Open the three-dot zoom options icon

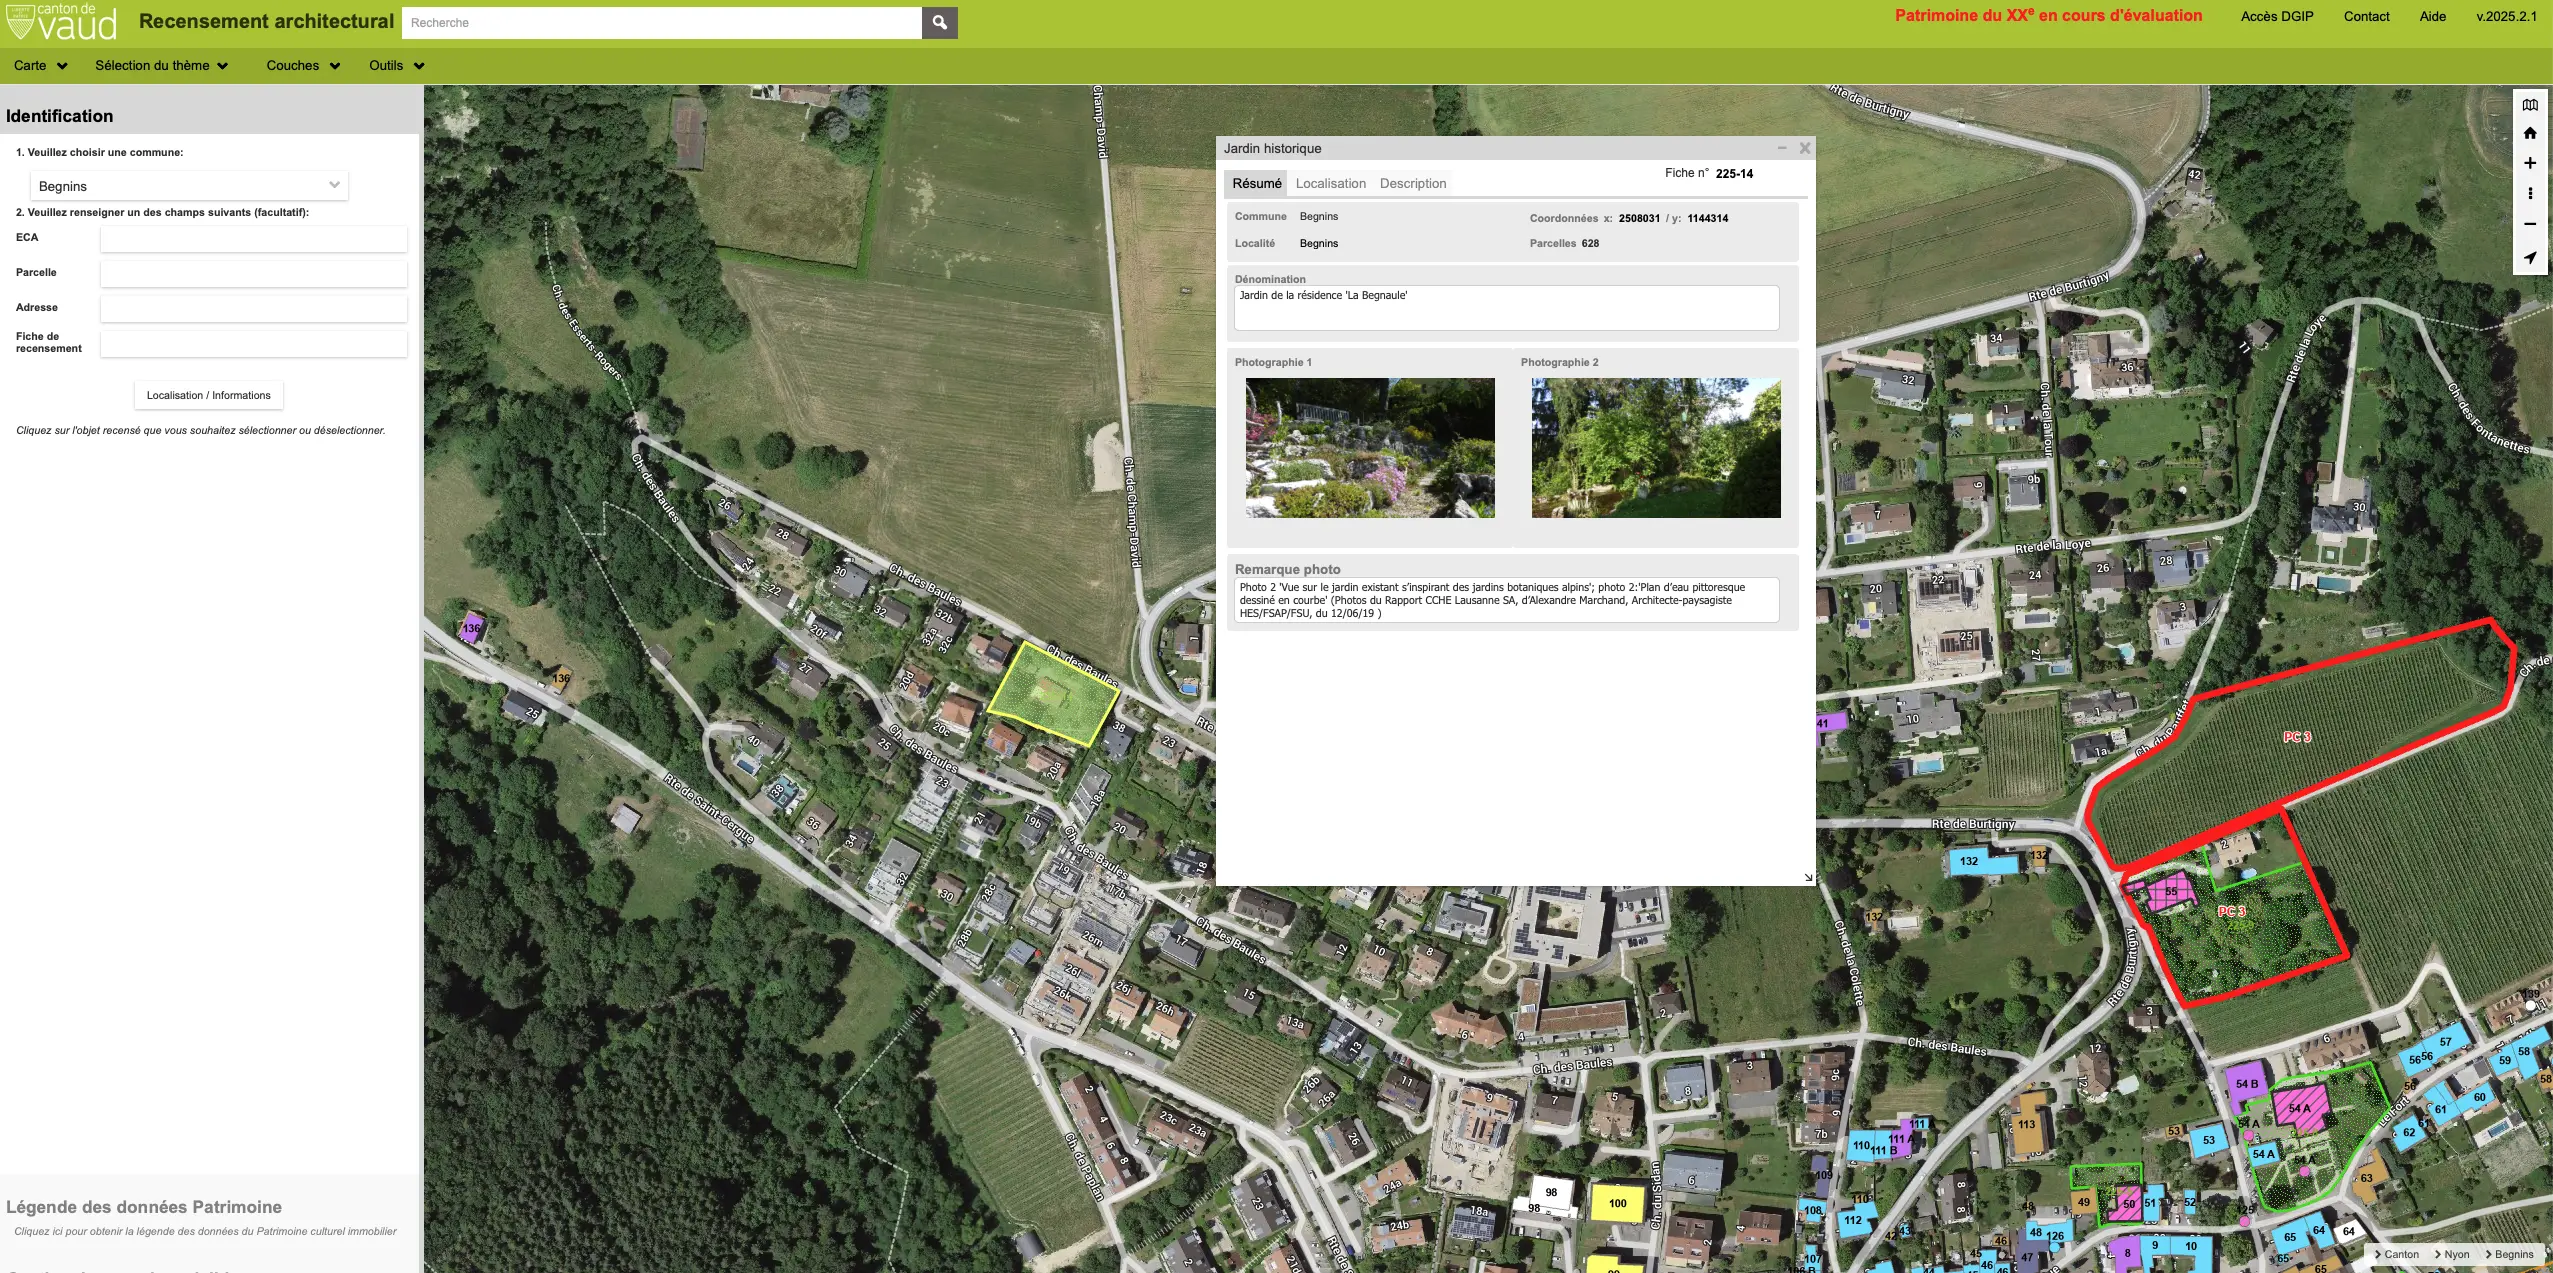2530,193
